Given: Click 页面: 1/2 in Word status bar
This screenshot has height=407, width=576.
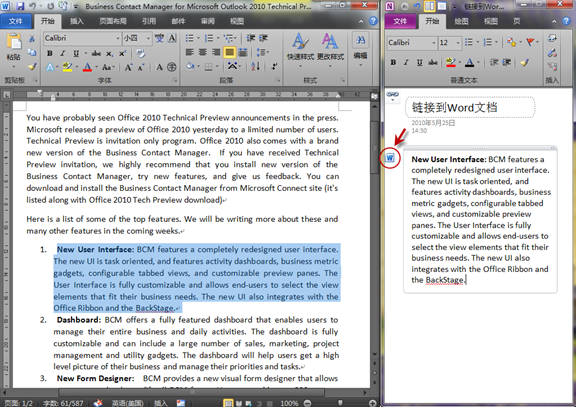Looking at the screenshot, I should pyautogui.click(x=19, y=403).
